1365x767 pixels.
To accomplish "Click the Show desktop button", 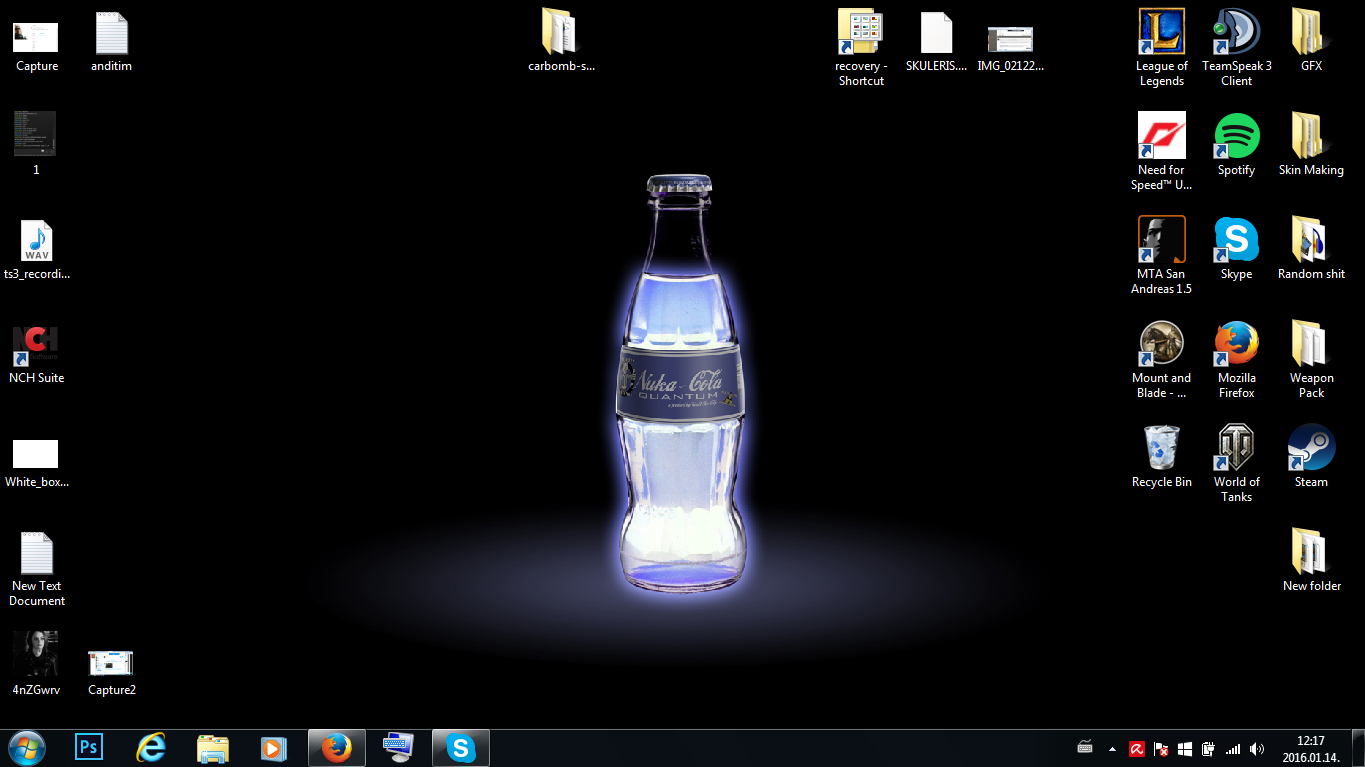I will (x=1358, y=748).
